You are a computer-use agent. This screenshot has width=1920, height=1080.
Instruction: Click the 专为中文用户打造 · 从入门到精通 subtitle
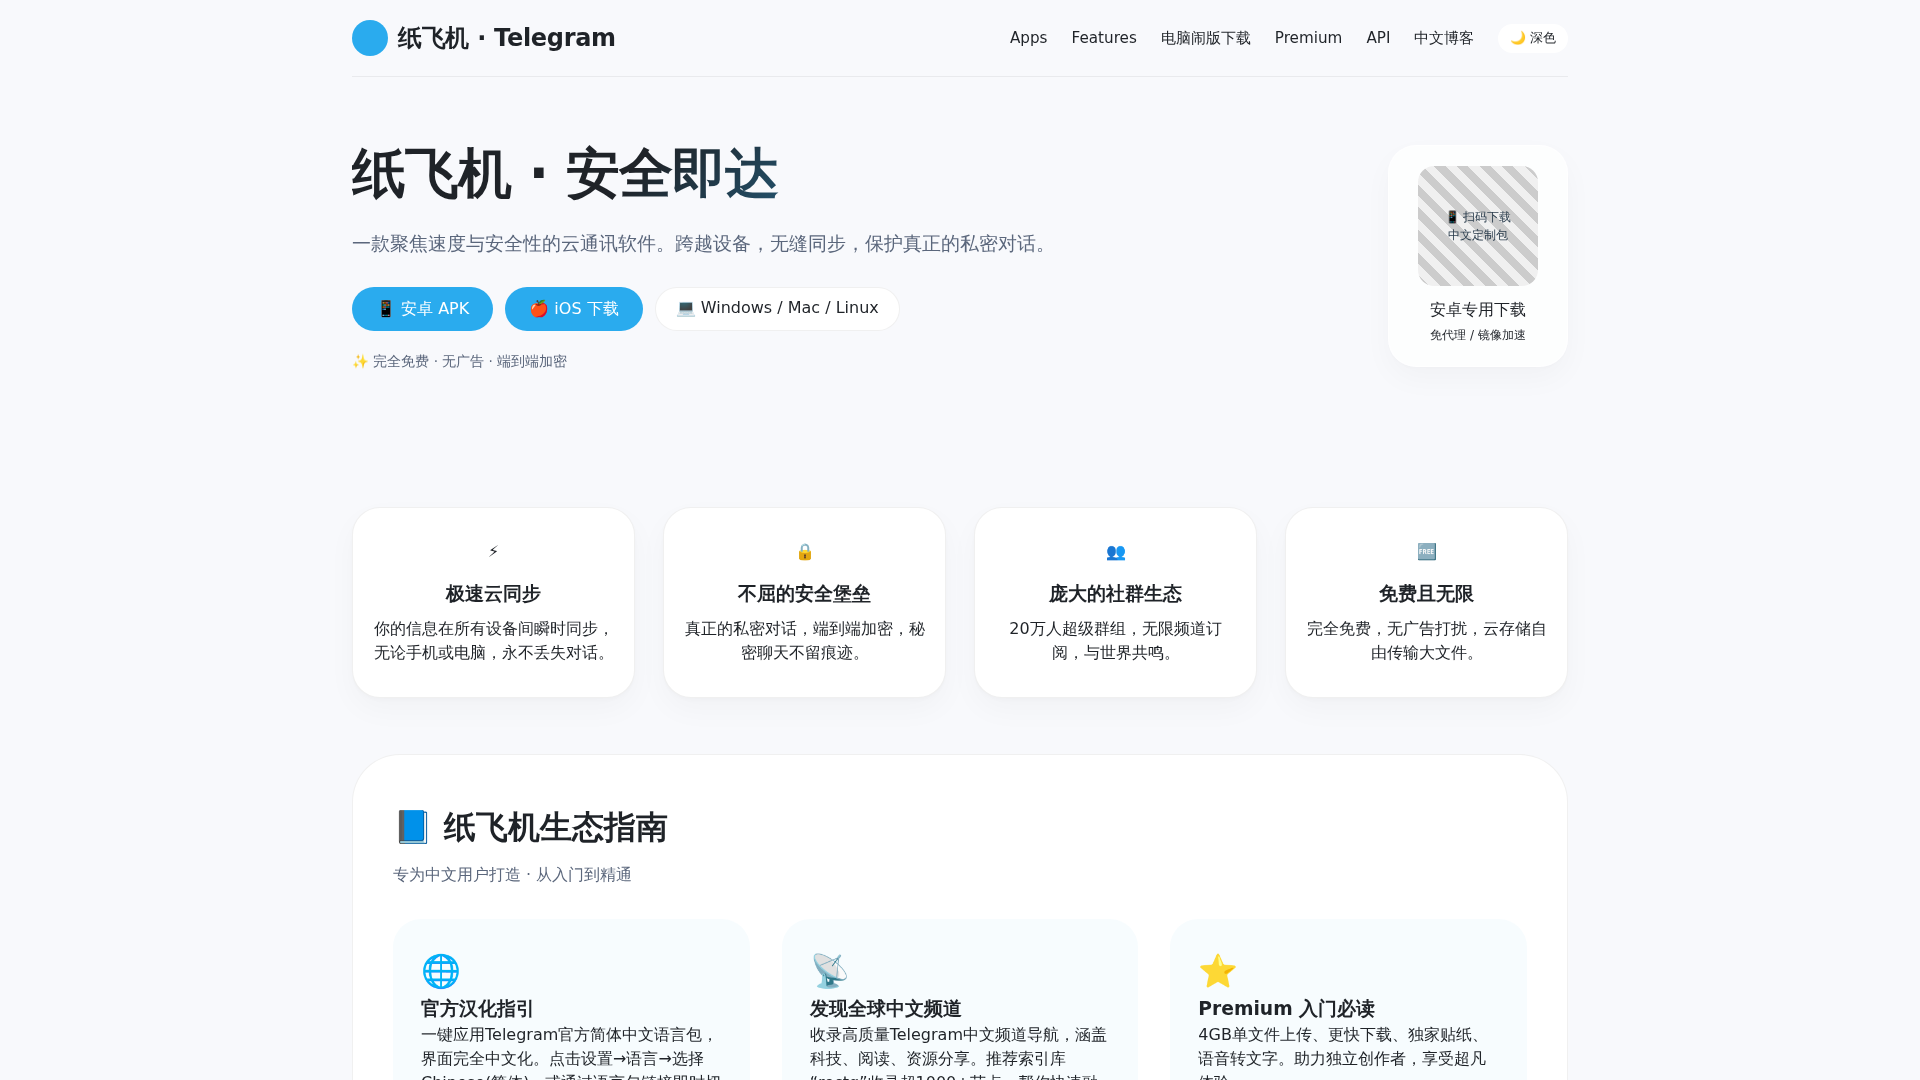[x=512, y=875]
